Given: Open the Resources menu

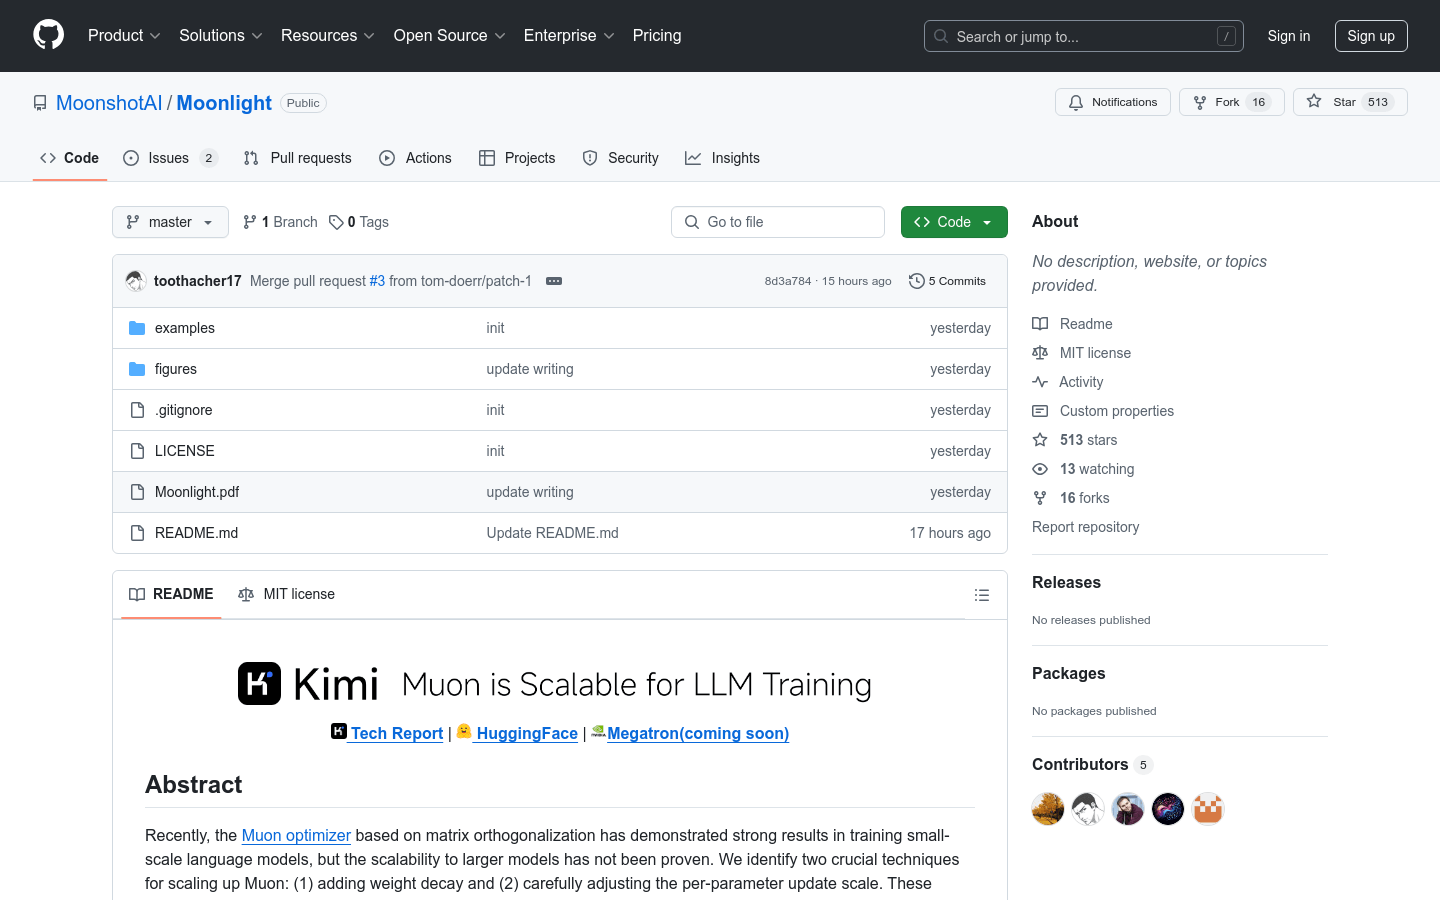Looking at the screenshot, I should coord(328,36).
